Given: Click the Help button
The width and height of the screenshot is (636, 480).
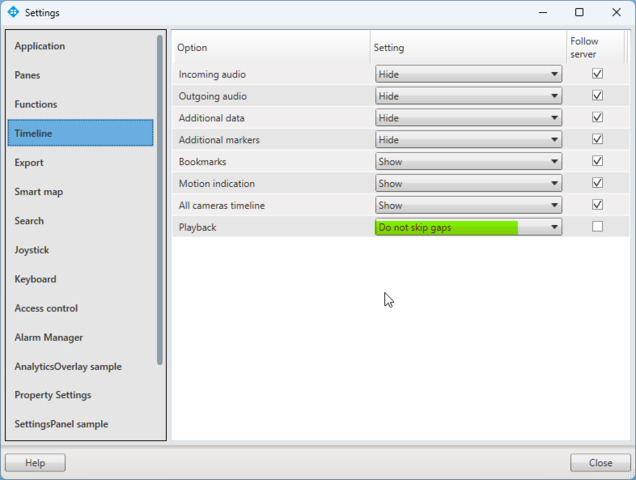Looking at the screenshot, I should 35,463.
